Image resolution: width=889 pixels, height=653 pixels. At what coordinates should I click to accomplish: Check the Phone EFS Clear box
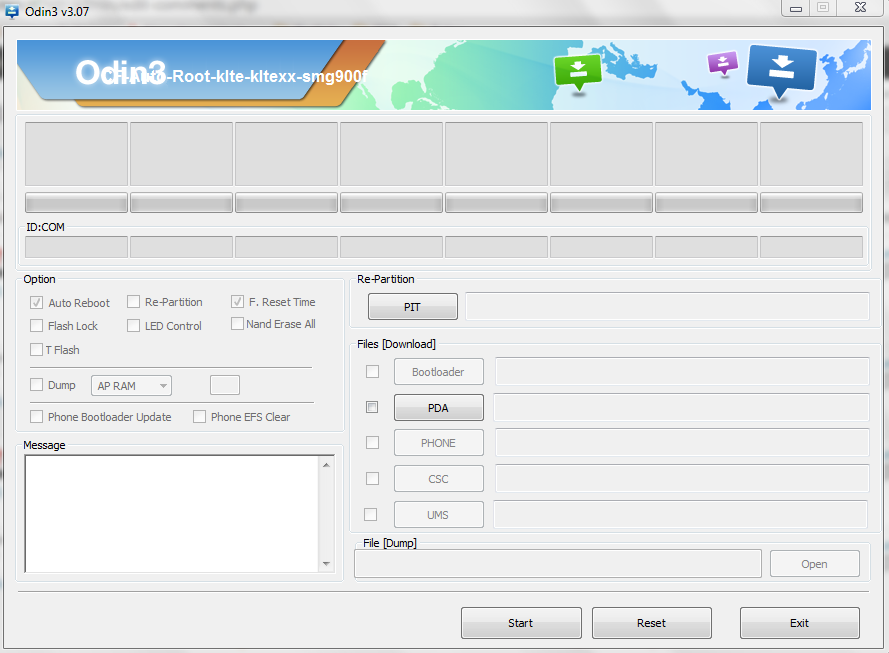point(200,417)
